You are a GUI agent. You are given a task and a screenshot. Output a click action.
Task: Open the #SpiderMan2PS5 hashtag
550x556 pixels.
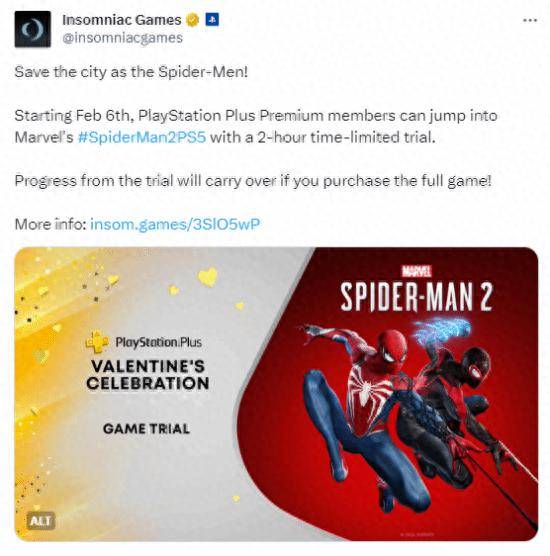point(142,137)
